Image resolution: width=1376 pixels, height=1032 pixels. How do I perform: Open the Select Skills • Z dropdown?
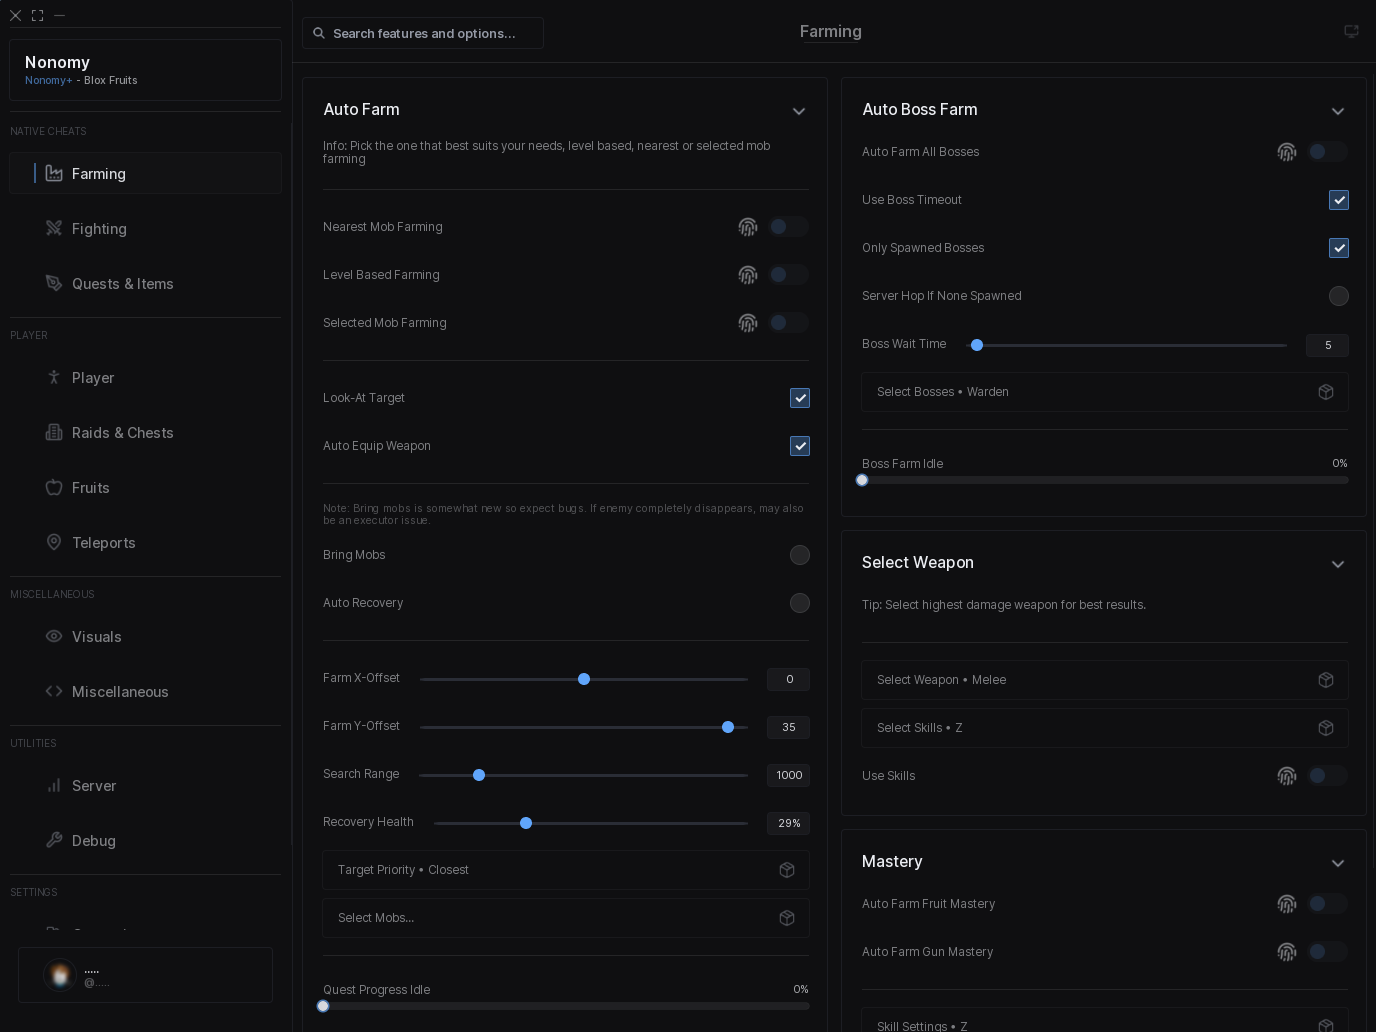(1105, 728)
